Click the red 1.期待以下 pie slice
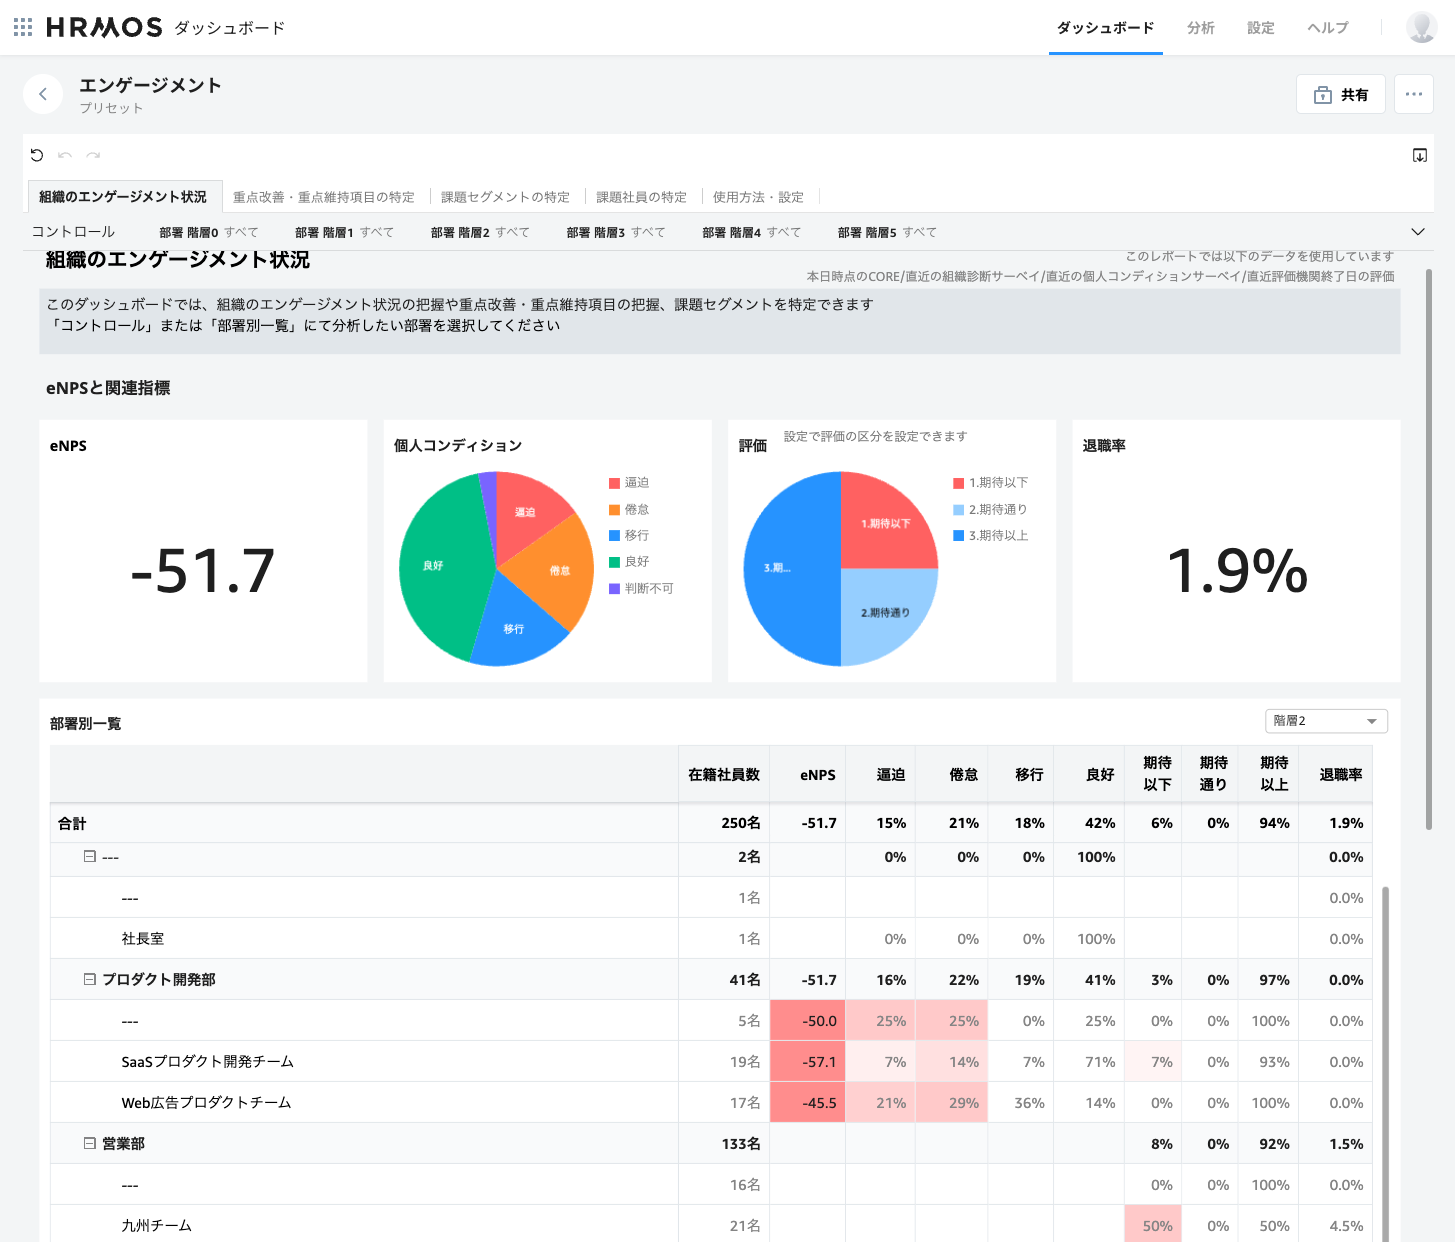The width and height of the screenshot is (1455, 1242). (x=885, y=520)
